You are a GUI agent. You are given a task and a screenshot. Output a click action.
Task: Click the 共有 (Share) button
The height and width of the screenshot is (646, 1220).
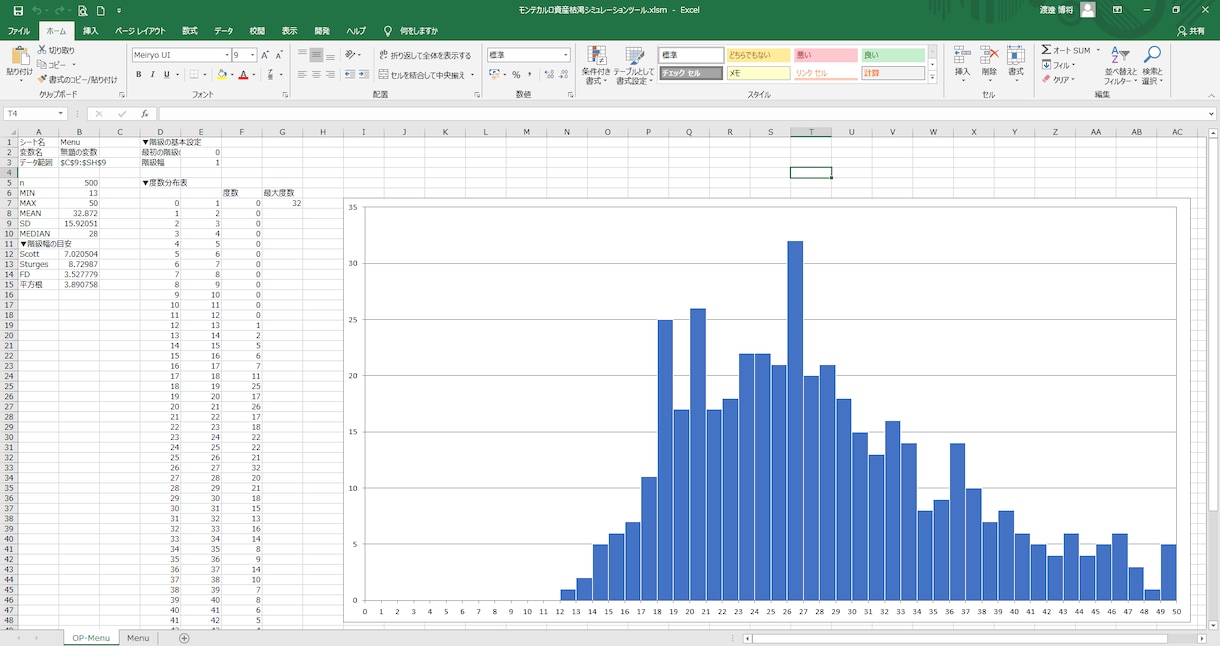(x=1191, y=31)
